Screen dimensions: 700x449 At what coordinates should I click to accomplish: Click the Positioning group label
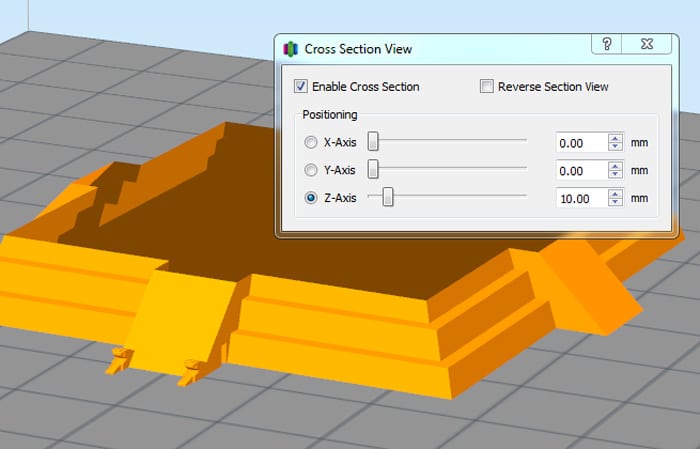tap(330, 115)
